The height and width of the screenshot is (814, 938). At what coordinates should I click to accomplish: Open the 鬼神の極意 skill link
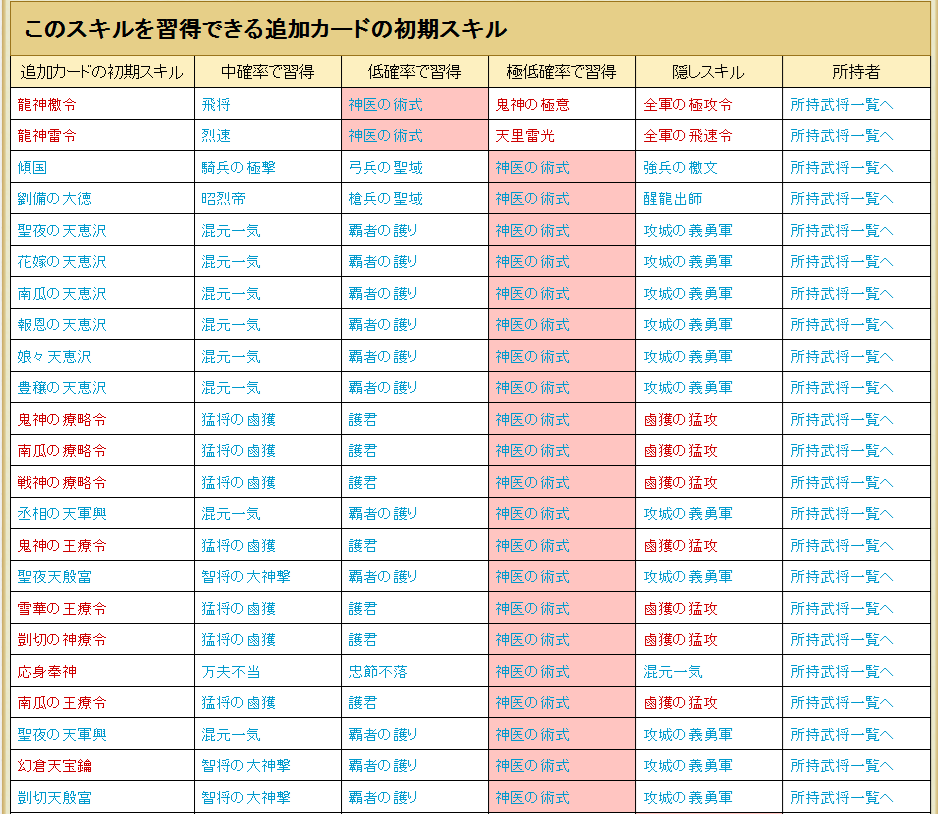(532, 104)
